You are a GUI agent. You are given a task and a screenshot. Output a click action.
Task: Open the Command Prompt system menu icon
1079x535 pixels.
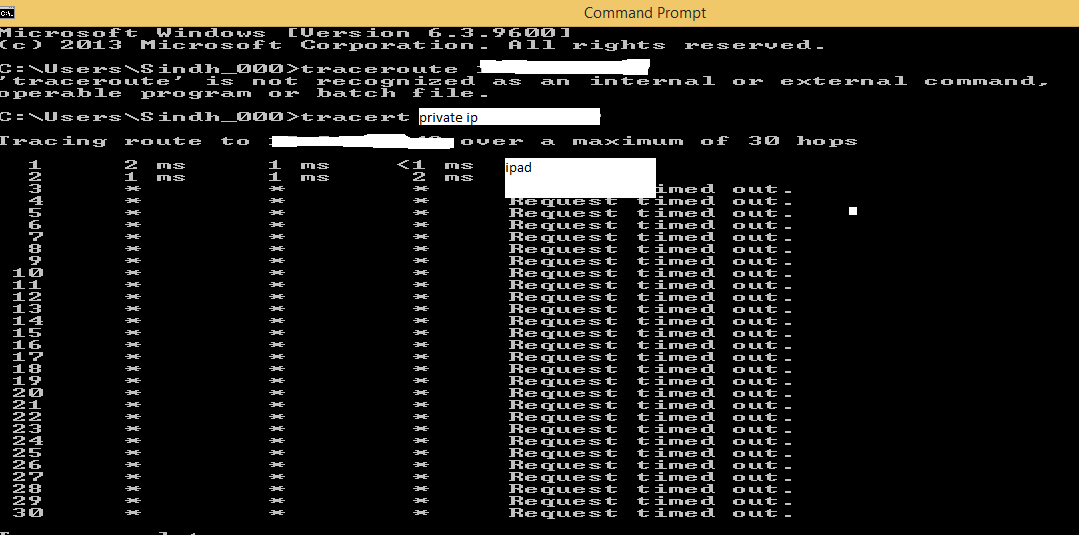[9, 12]
